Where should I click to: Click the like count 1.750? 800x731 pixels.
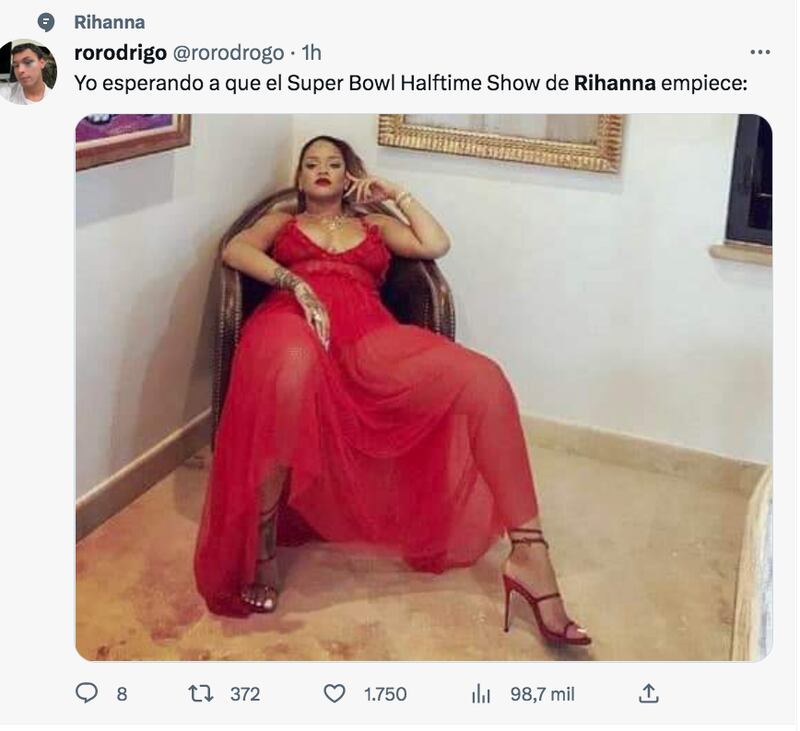[384, 693]
